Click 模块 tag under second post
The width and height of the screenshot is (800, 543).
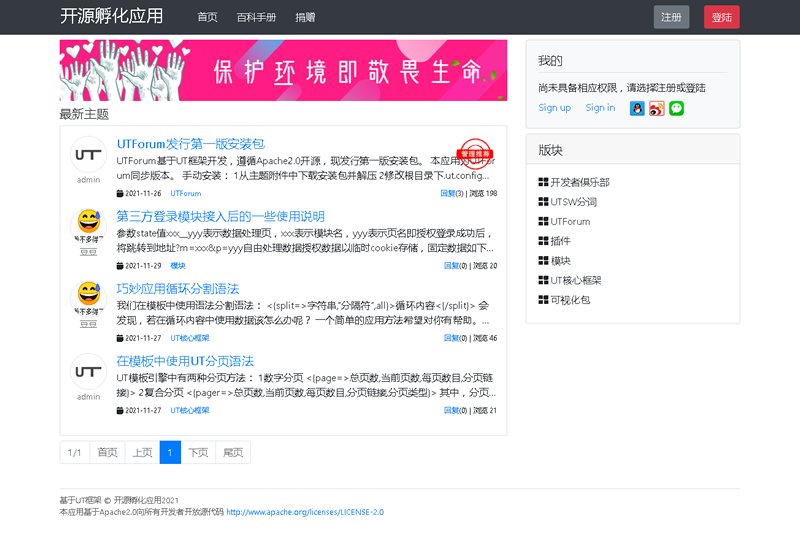pyautogui.click(x=178, y=266)
